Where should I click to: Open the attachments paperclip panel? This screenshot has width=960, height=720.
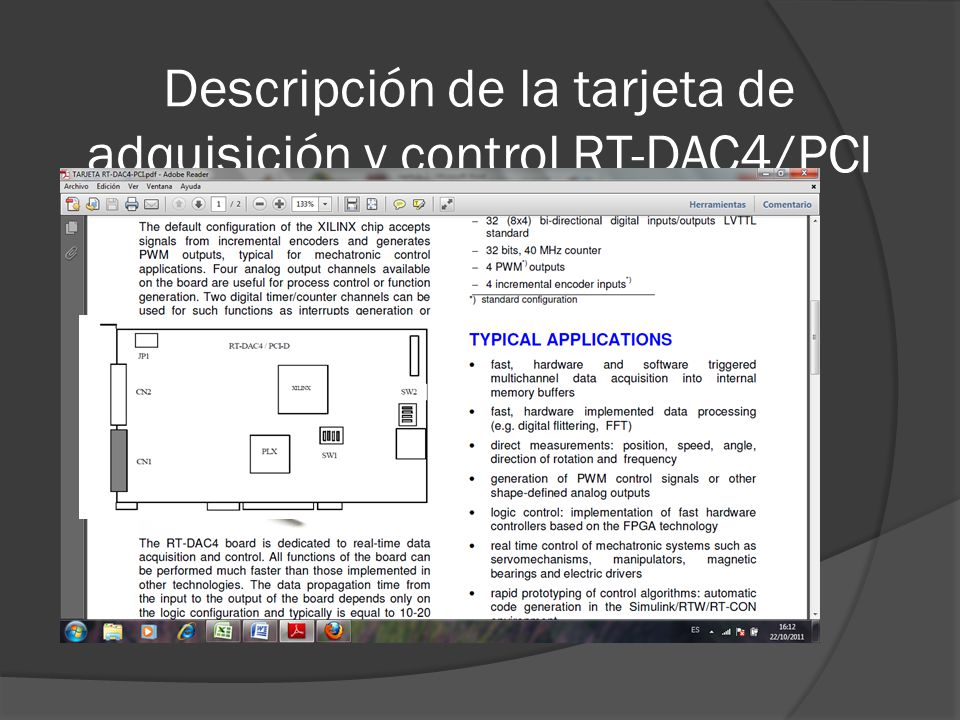pos(72,252)
